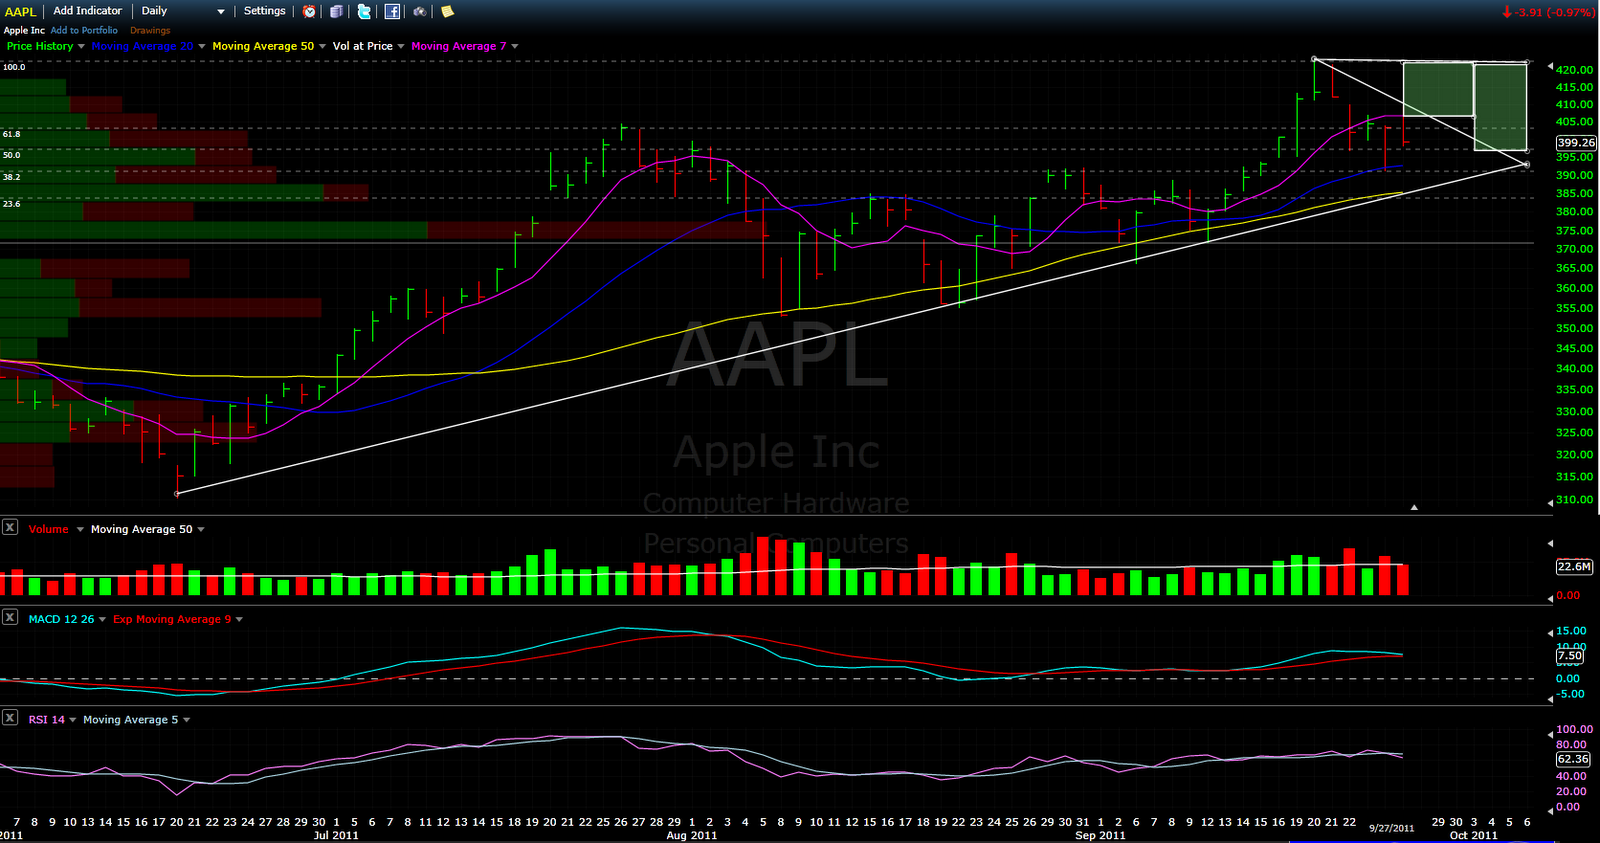This screenshot has height=843, width=1600.
Task: Click the binoculars scan icon
Action: (x=420, y=12)
